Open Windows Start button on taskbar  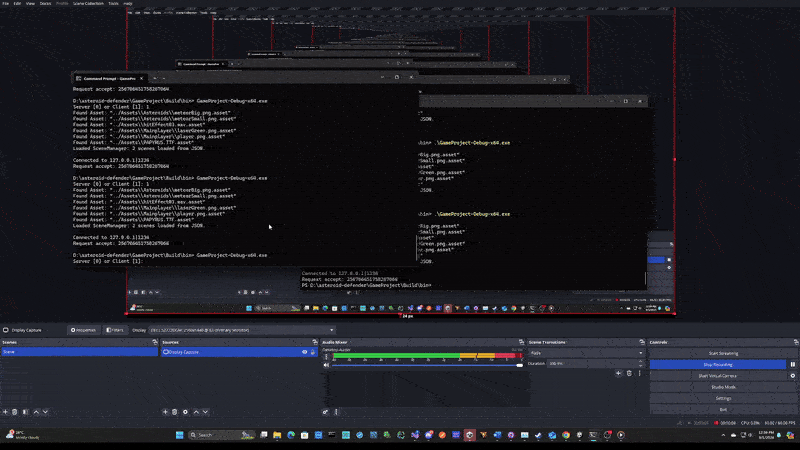[180, 435]
